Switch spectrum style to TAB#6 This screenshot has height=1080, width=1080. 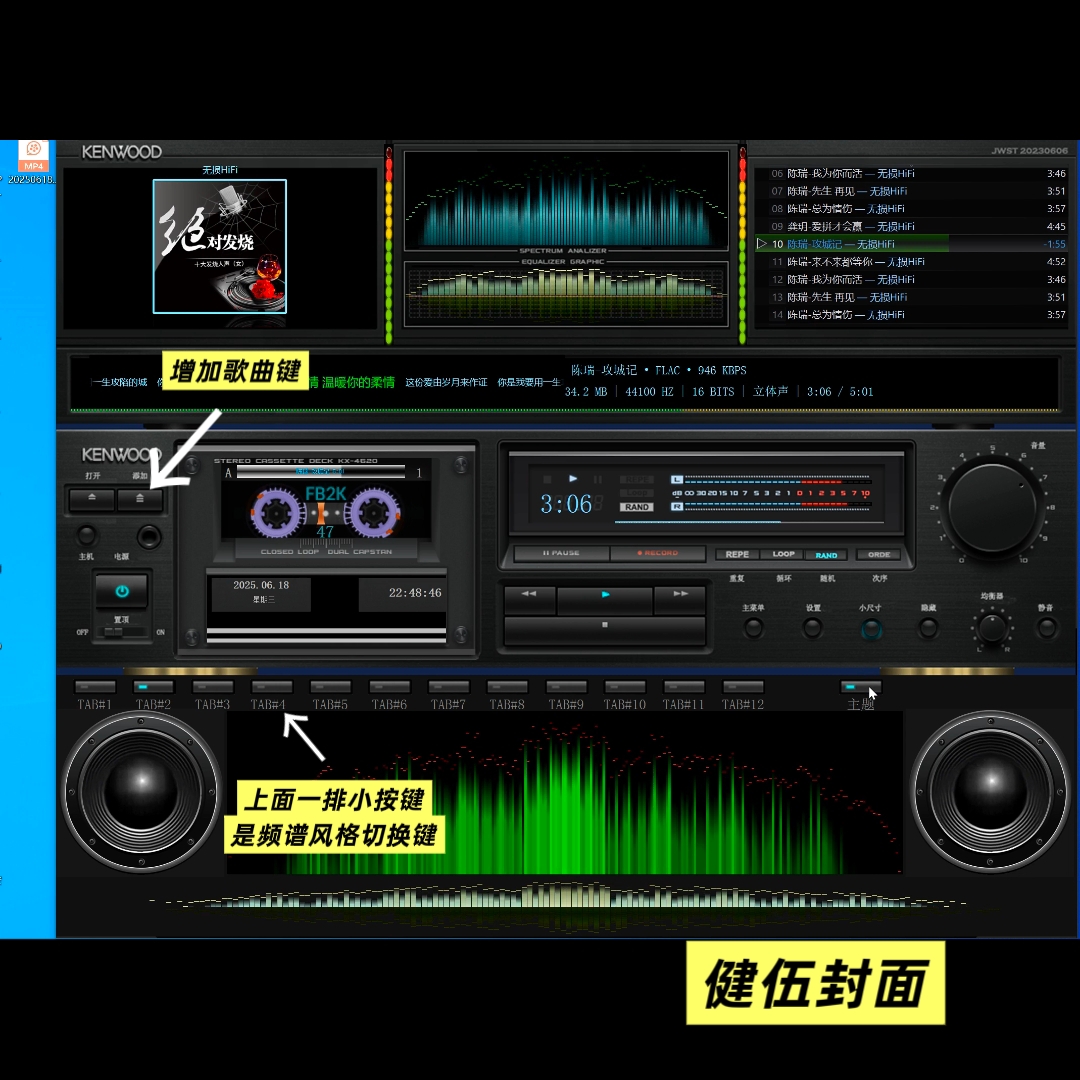(390, 687)
